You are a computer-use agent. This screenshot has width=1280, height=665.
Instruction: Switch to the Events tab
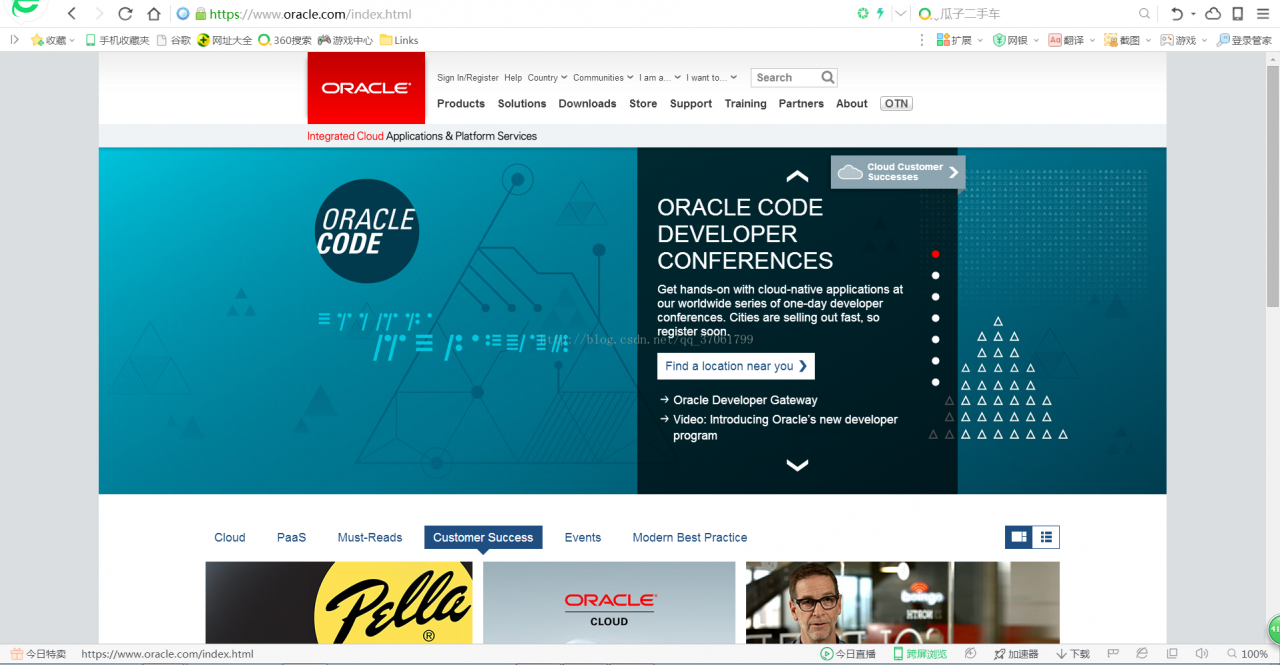(x=583, y=538)
